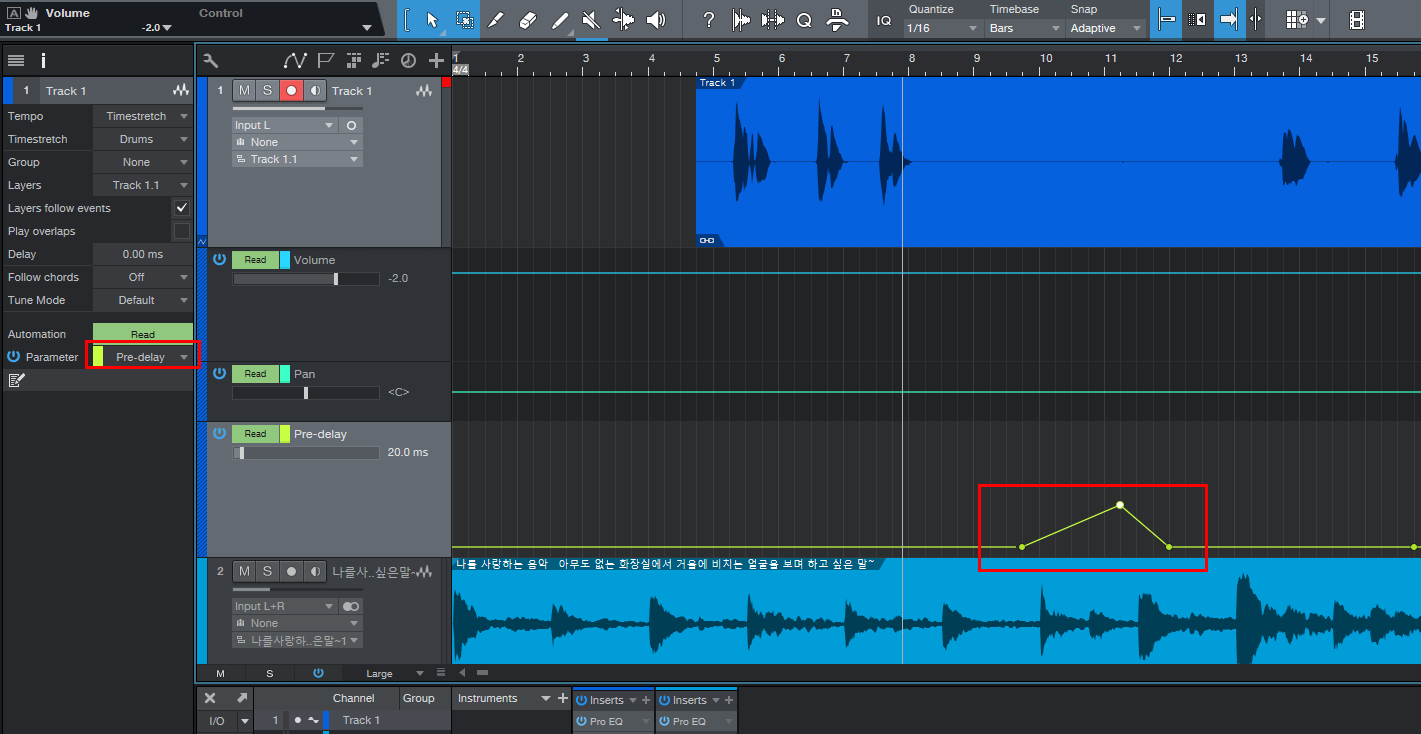The image size is (1421, 734).
Task: Add a track with the plus icon
Action: click(x=436, y=60)
